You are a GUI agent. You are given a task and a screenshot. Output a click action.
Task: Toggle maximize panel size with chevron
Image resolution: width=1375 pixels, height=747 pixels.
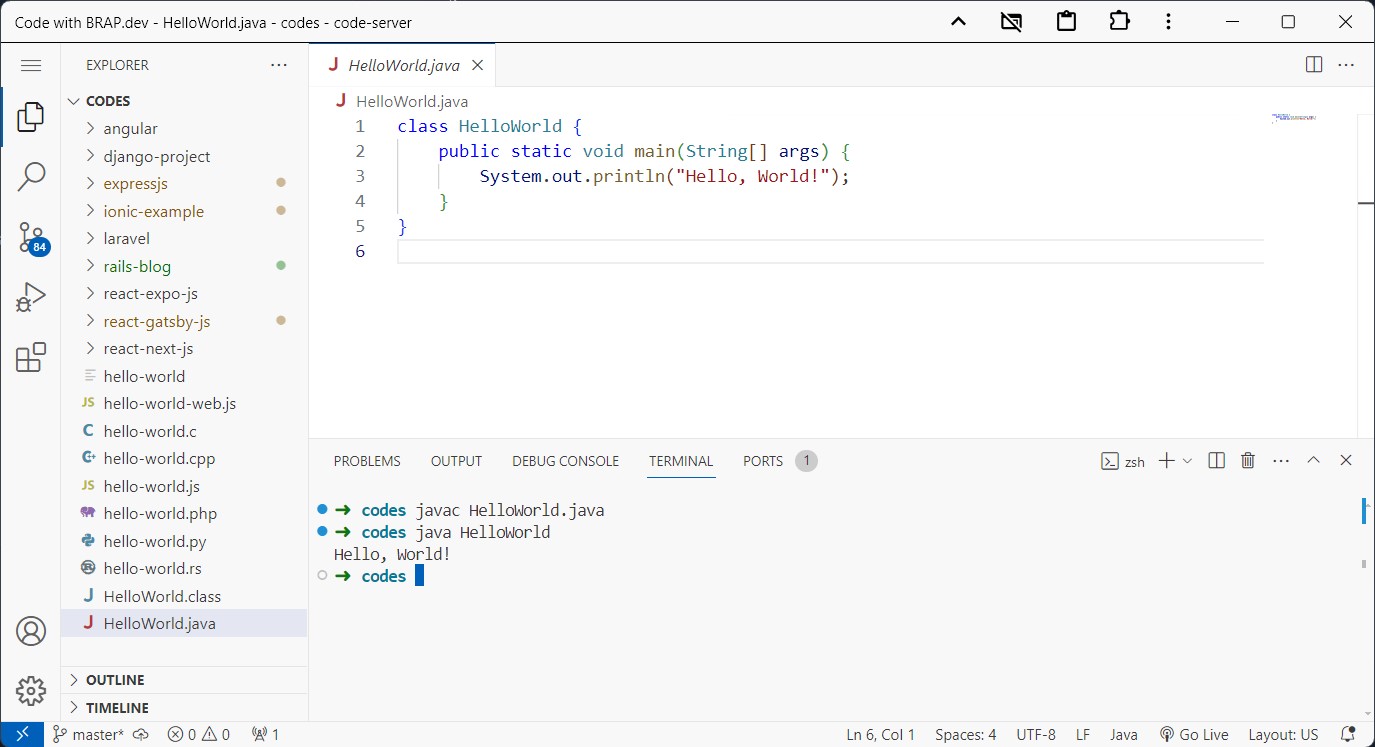pyautogui.click(x=1313, y=460)
